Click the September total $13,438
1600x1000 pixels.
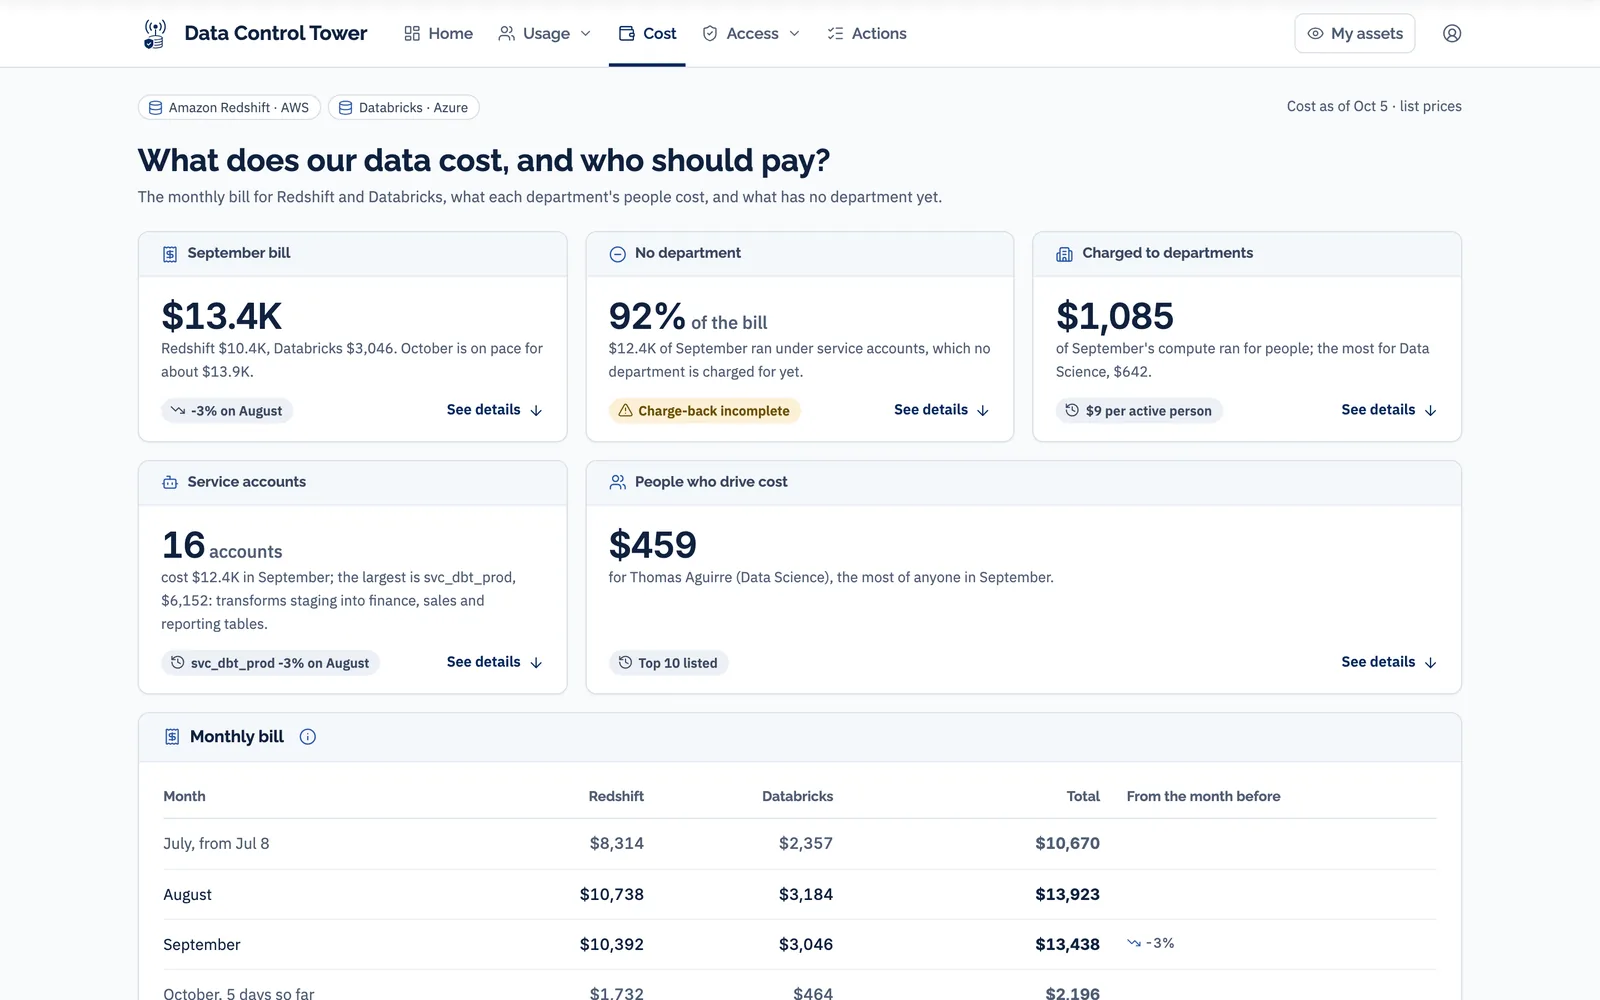[1067, 944]
